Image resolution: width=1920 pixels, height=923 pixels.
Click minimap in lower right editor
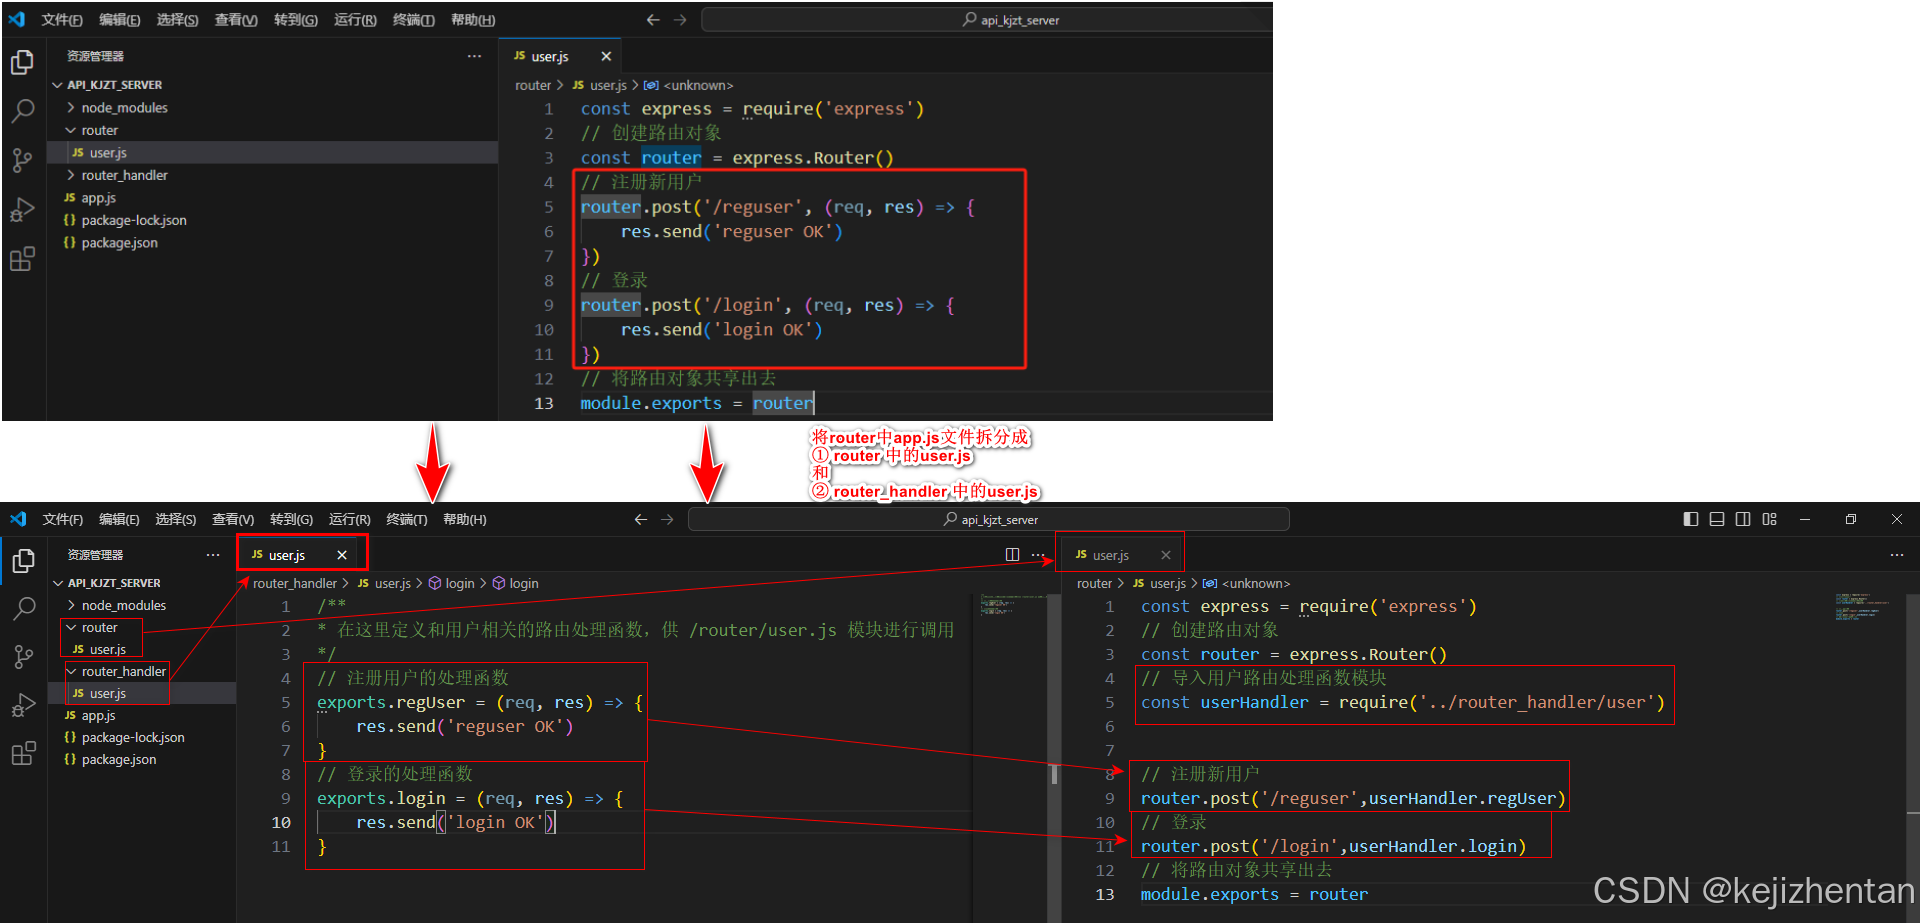(x=1862, y=607)
